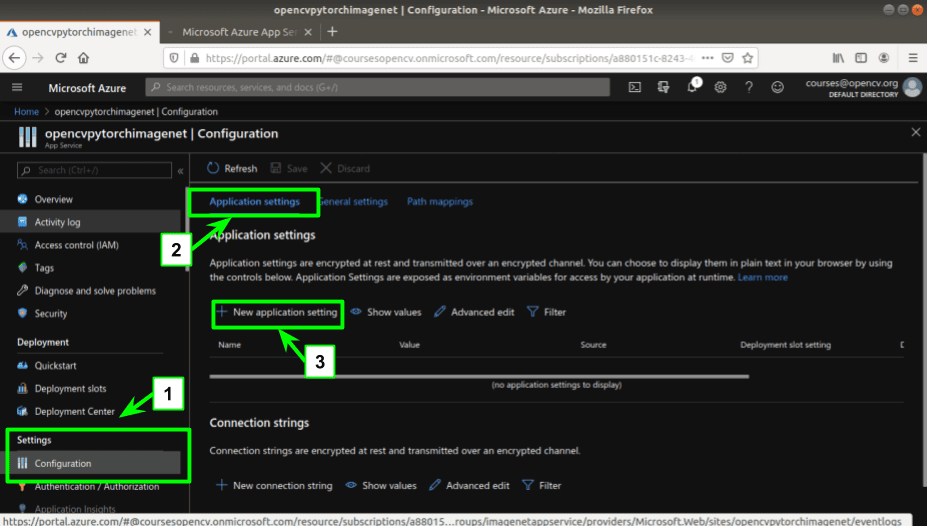
Task: Open the Learn more link
Action: (763, 277)
